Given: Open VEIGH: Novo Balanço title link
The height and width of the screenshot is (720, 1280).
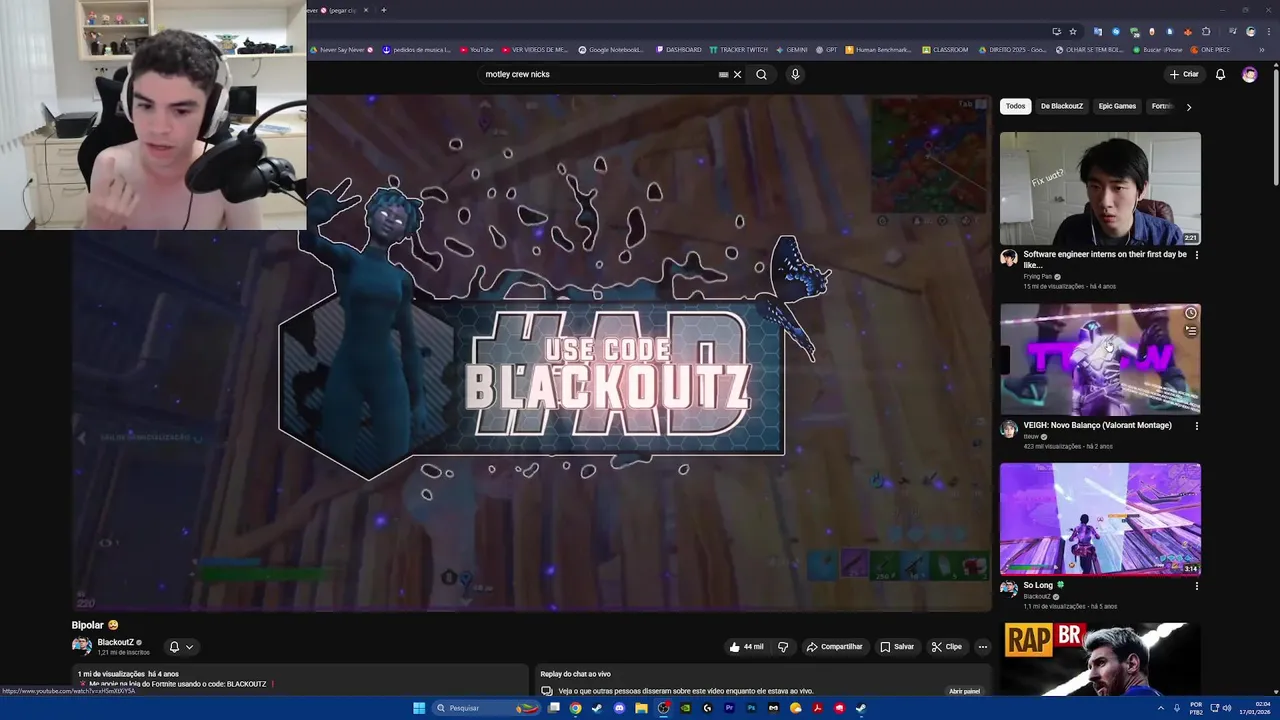Looking at the screenshot, I should tap(1097, 425).
